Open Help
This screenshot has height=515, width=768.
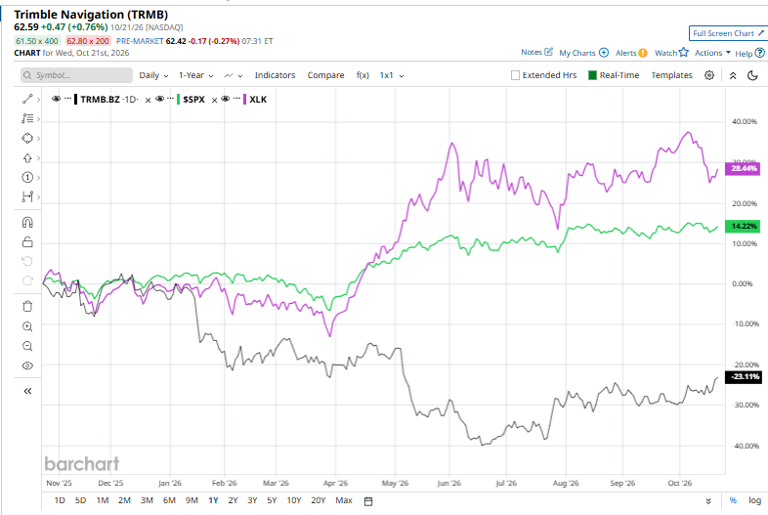[x=750, y=53]
